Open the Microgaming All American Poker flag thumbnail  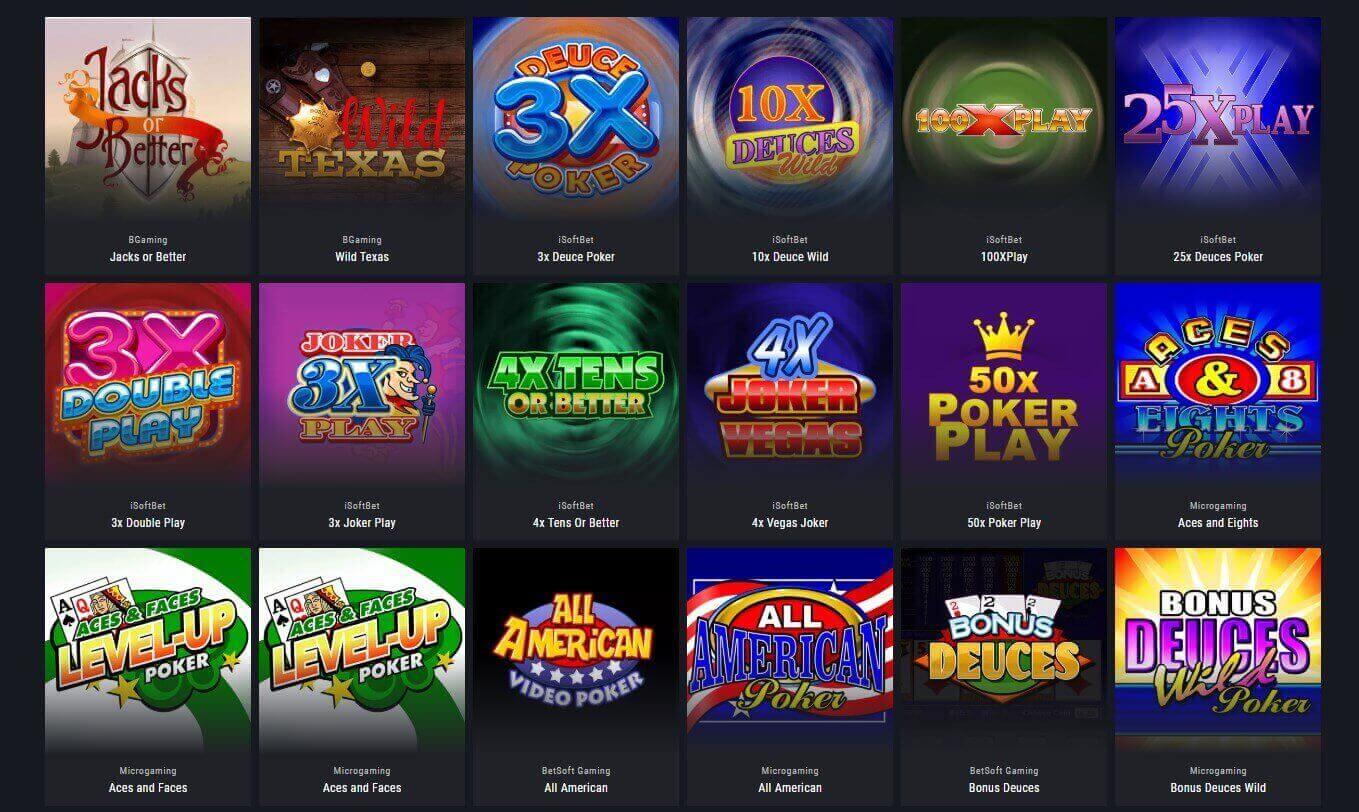pyautogui.click(x=790, y=651)
